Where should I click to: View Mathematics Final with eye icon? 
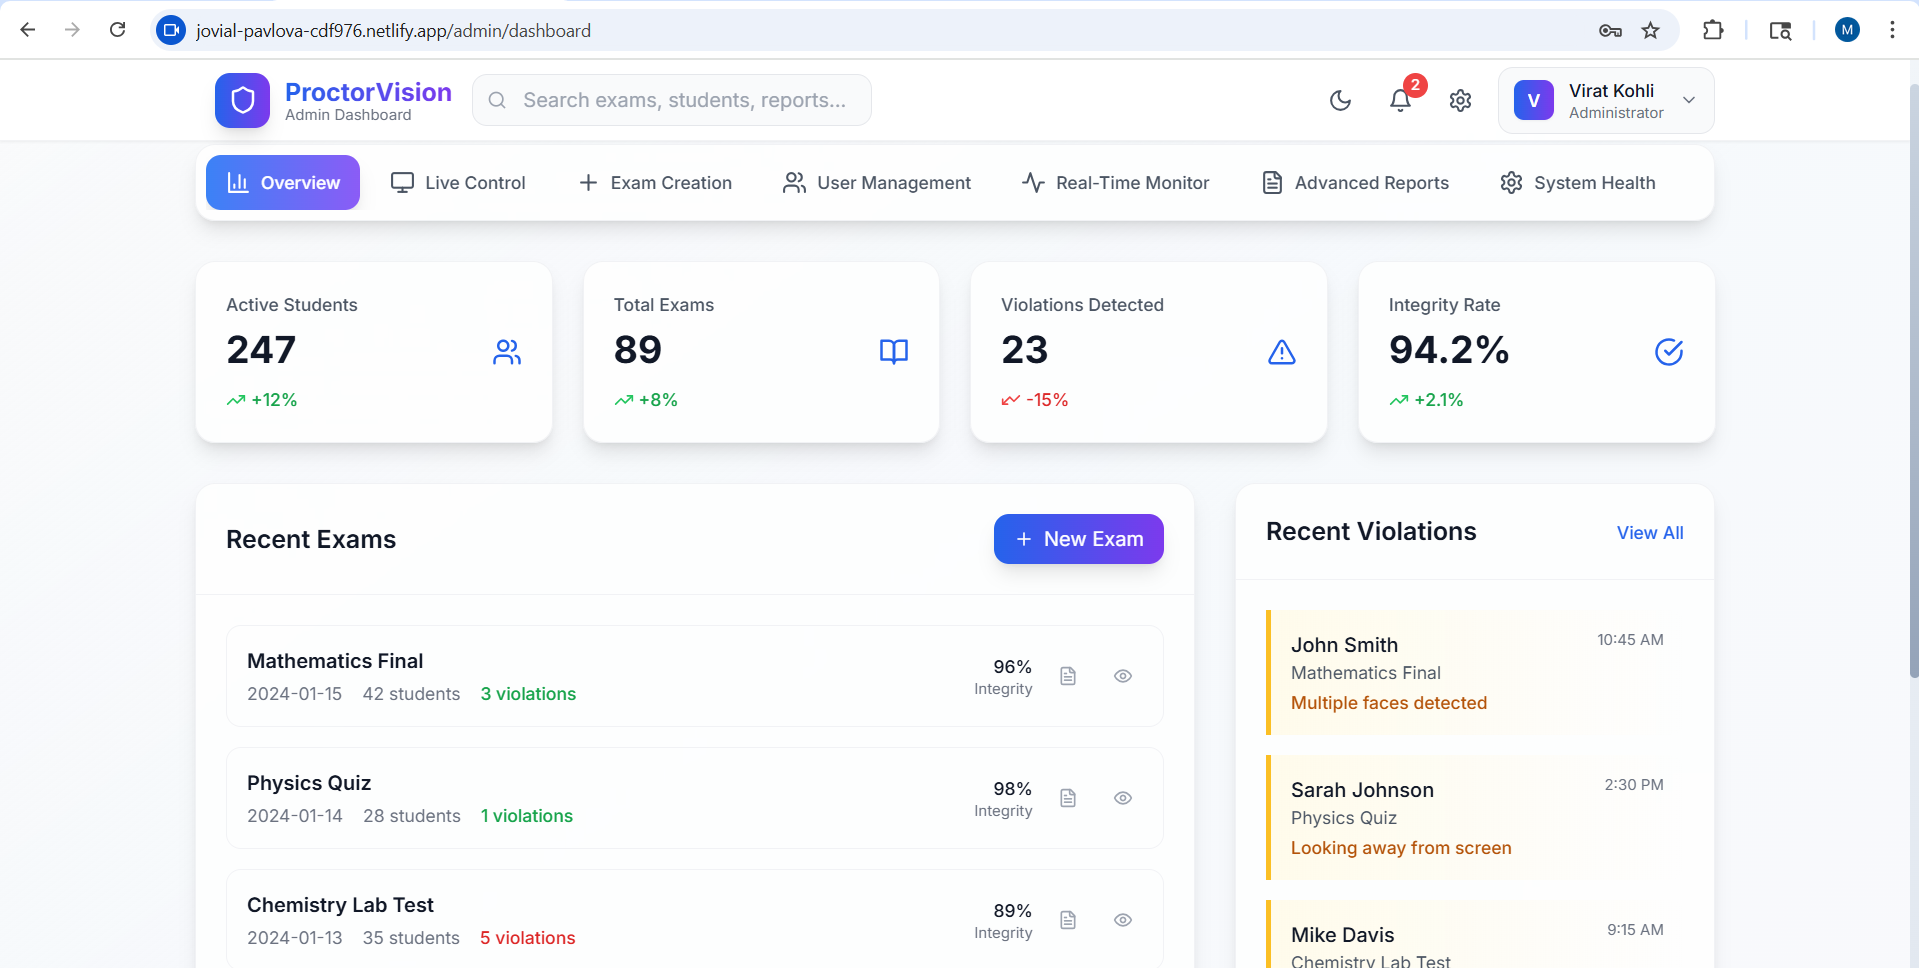[1123, 676]
